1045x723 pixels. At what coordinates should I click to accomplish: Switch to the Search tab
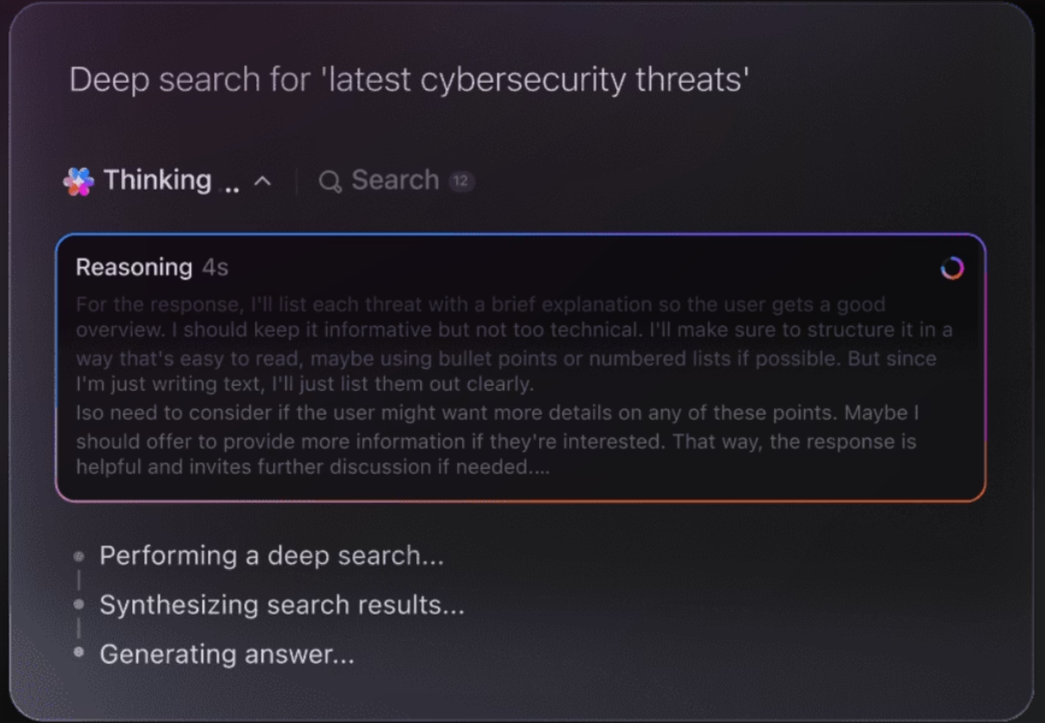pos(394,181)
